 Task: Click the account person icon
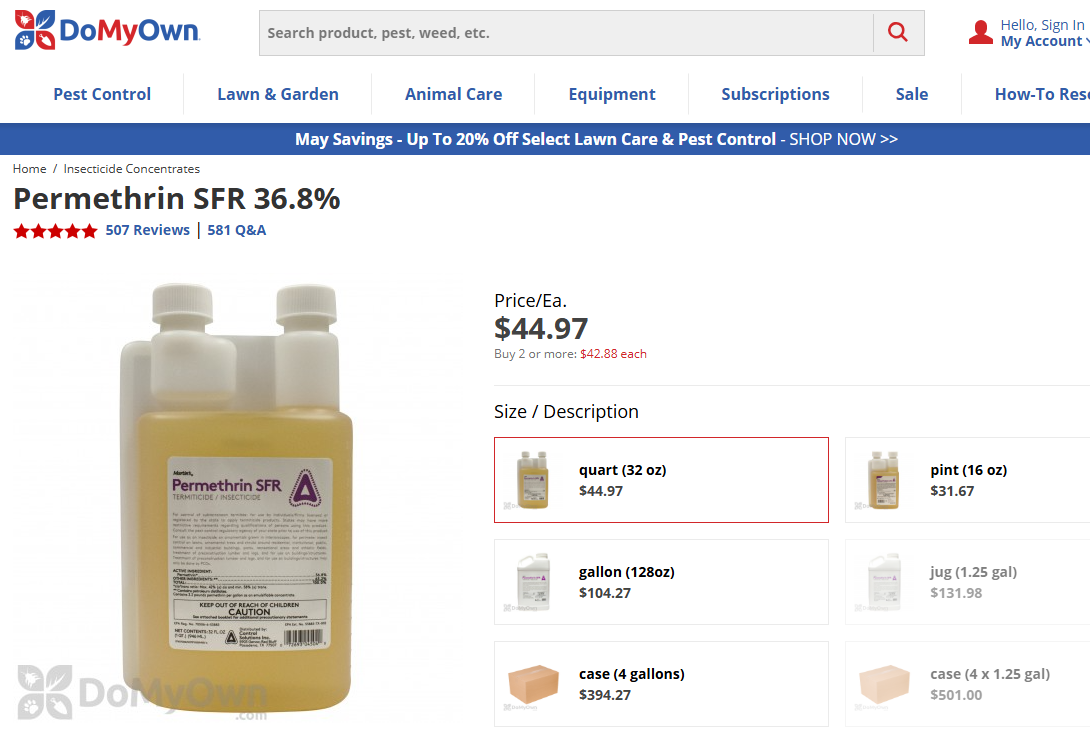(x=981, y=33)
